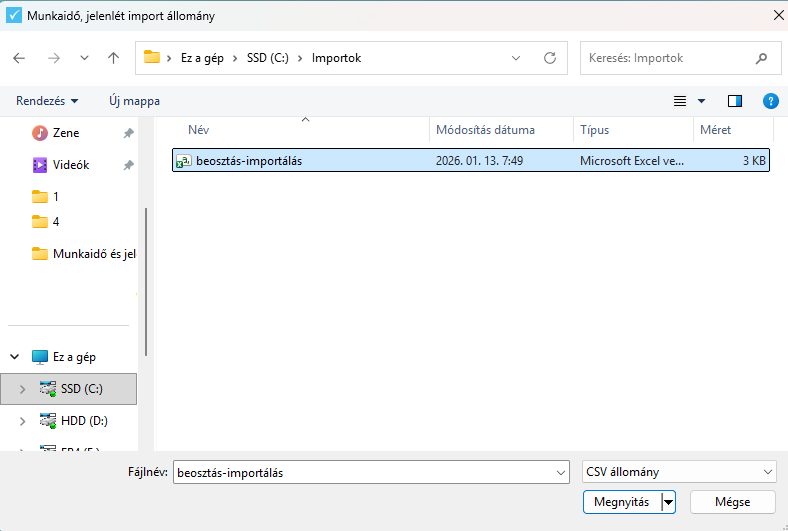Refresh the Importok folder view

click(x=550, y=58)
